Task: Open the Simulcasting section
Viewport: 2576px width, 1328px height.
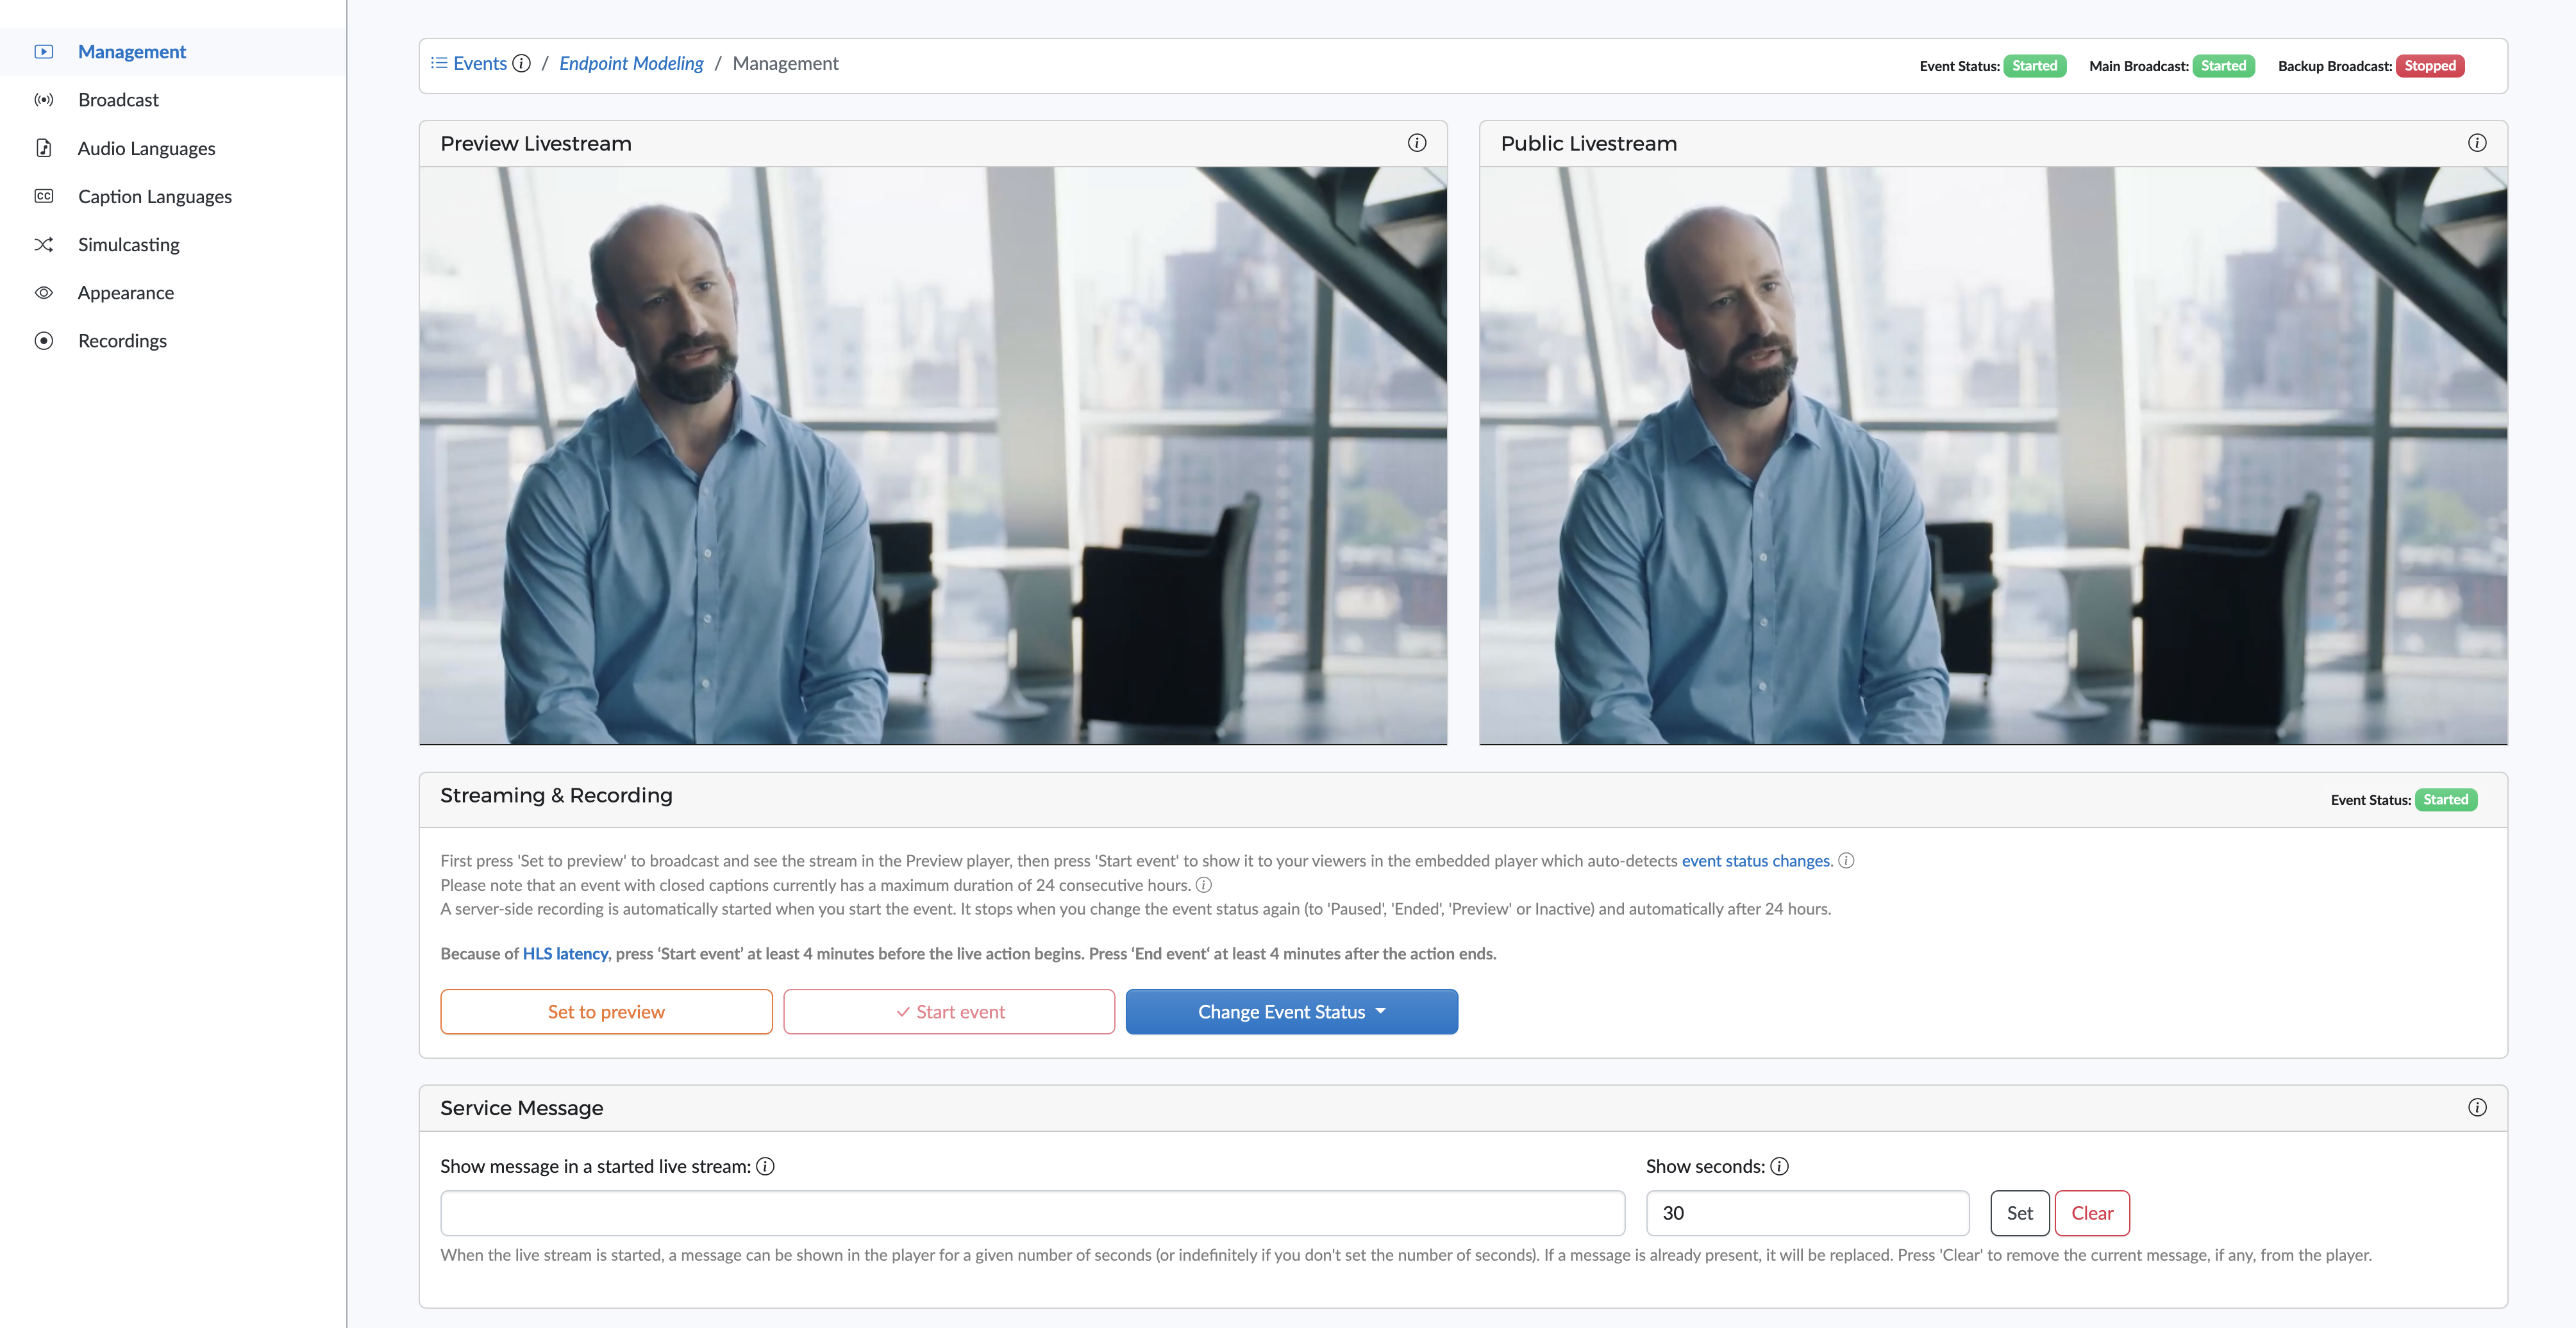Action: pos(172,244)
